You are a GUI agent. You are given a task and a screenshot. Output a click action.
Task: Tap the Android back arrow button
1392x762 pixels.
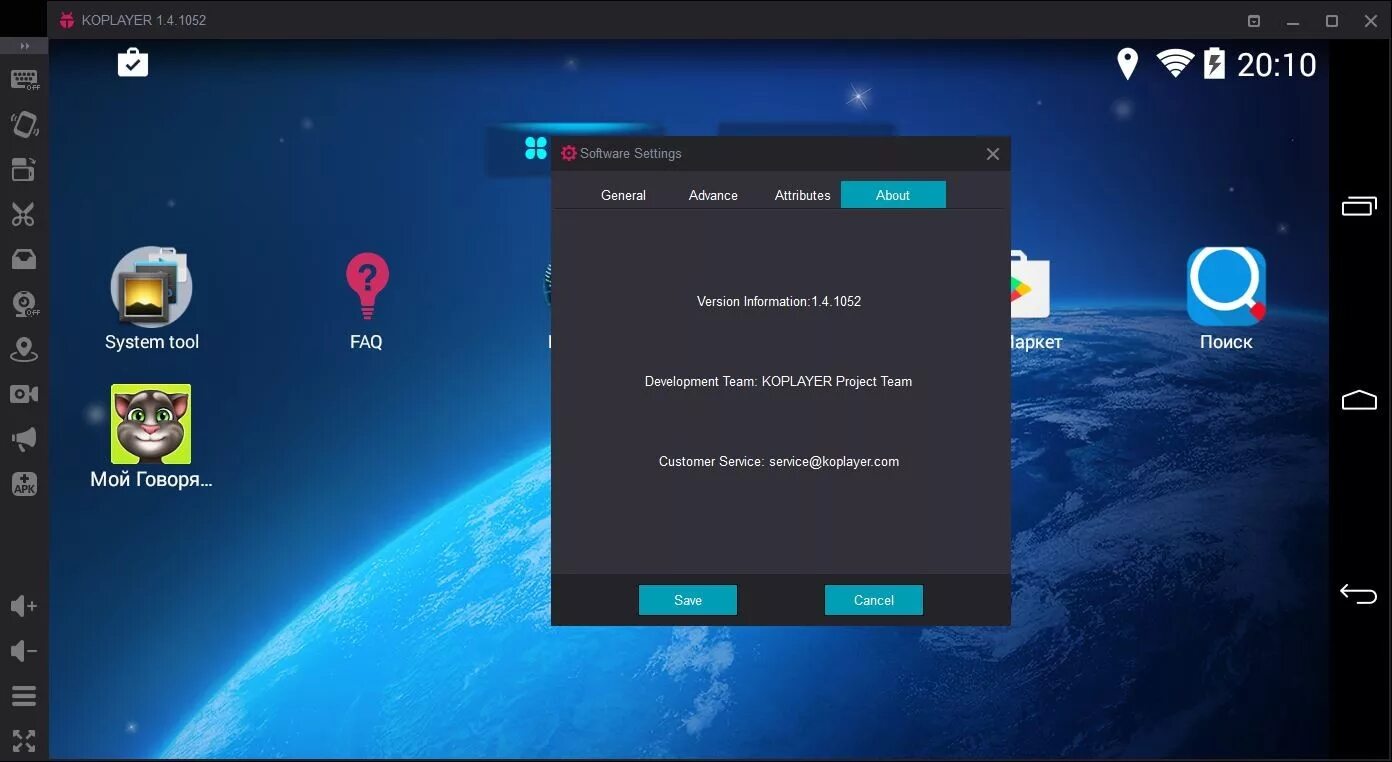[x=1359, y=593]
